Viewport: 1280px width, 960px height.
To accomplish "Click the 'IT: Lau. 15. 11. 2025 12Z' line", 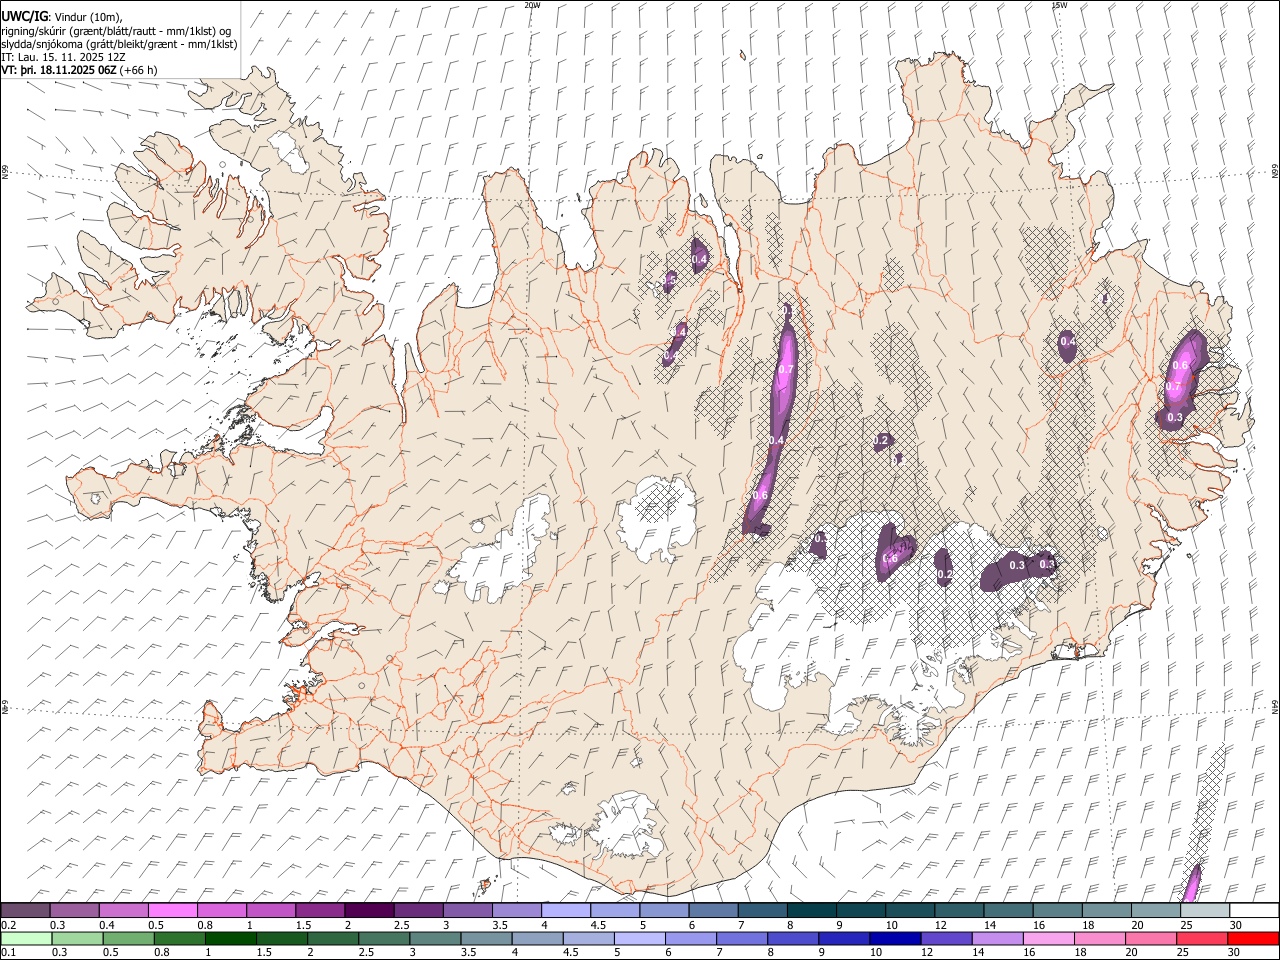I will (63, 57).
